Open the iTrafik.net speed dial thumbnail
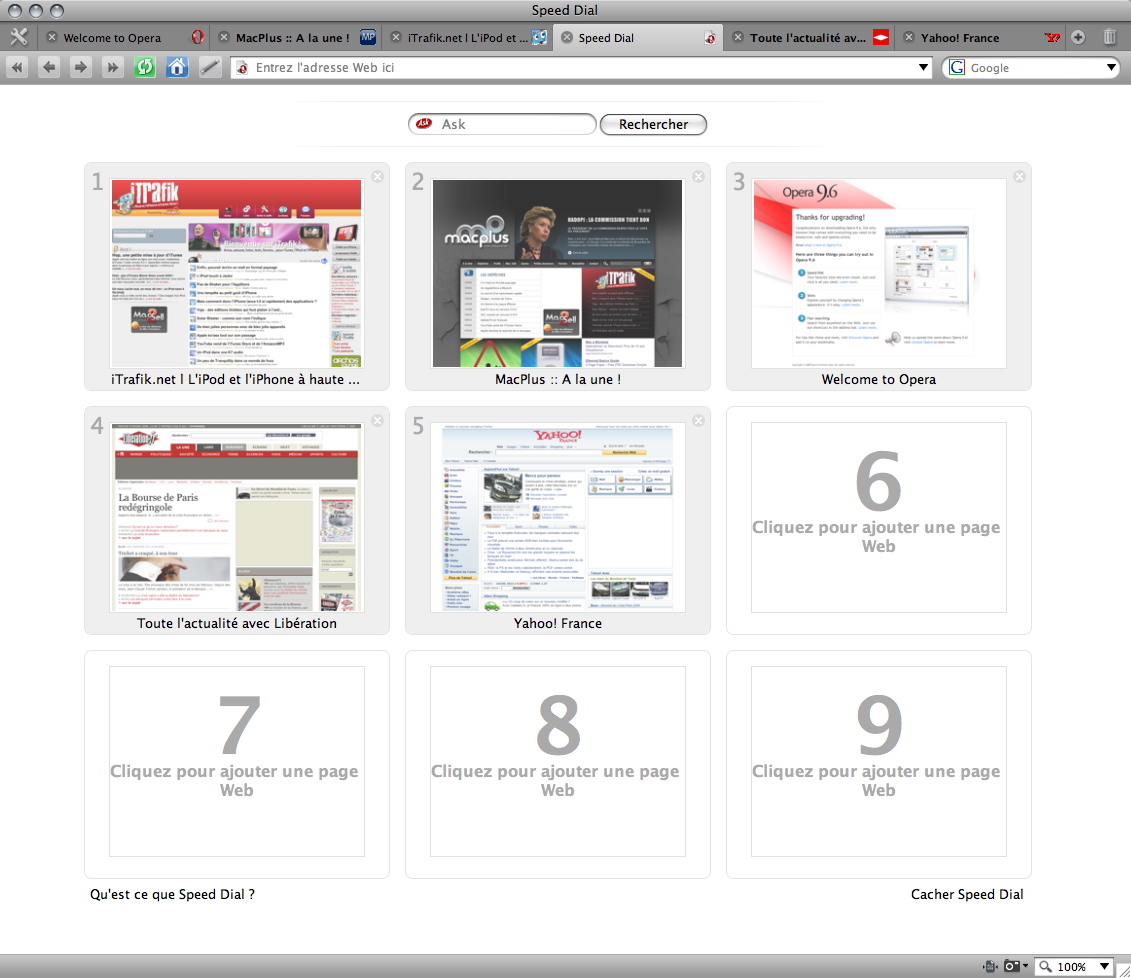Screen dimensions: 1131x978 pos(237,274)
